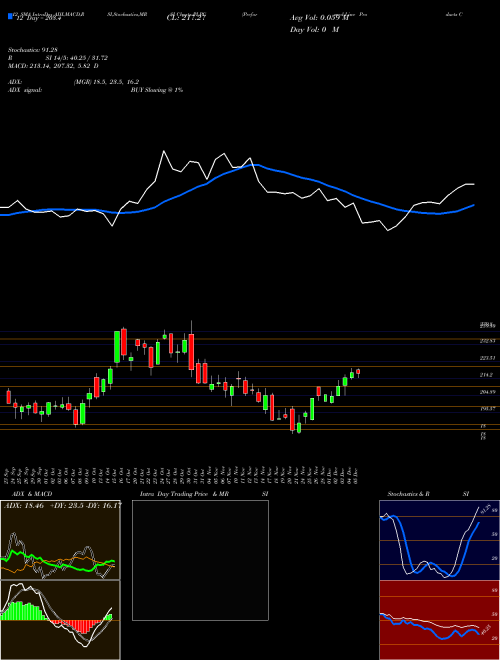This screenshot has width=500, height=660.
Task: Click the 'Day Vol: 0 M' label
Action: click(x=314, y=30)
